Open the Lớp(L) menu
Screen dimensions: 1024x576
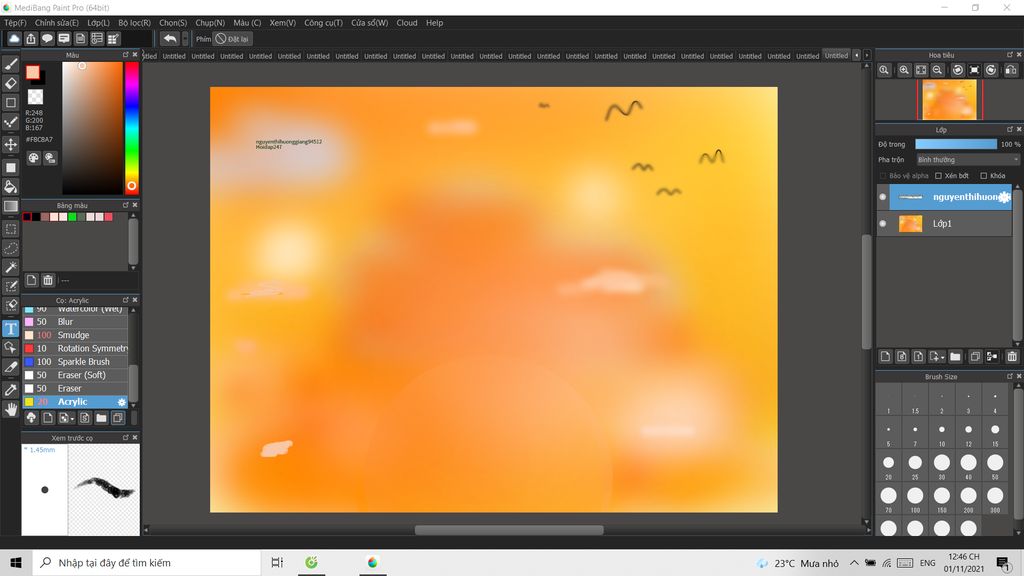point(99,23)
